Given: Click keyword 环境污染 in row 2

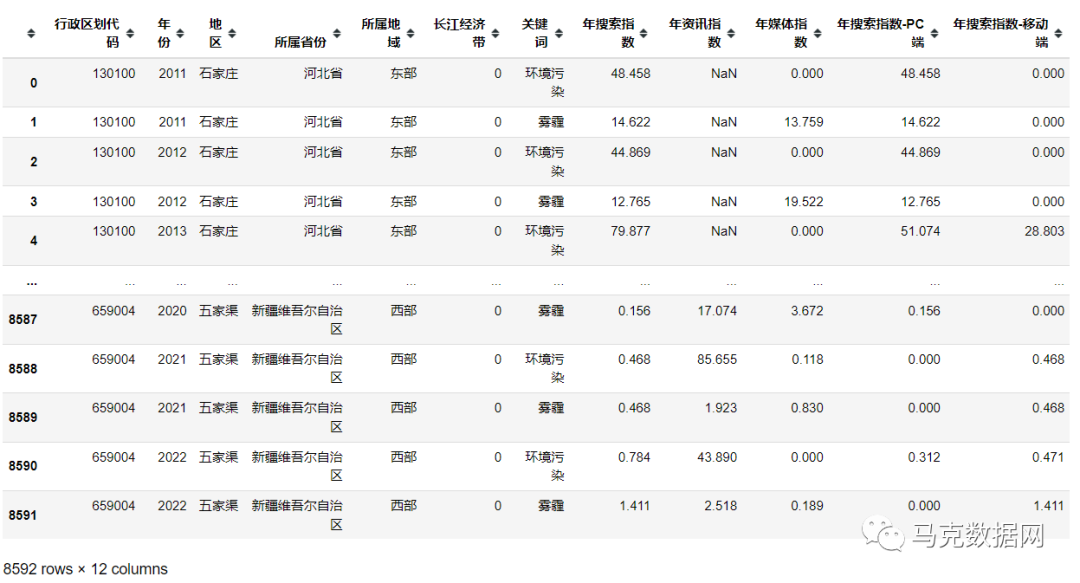Looking at the screenshot, I should tap(545, 162).
